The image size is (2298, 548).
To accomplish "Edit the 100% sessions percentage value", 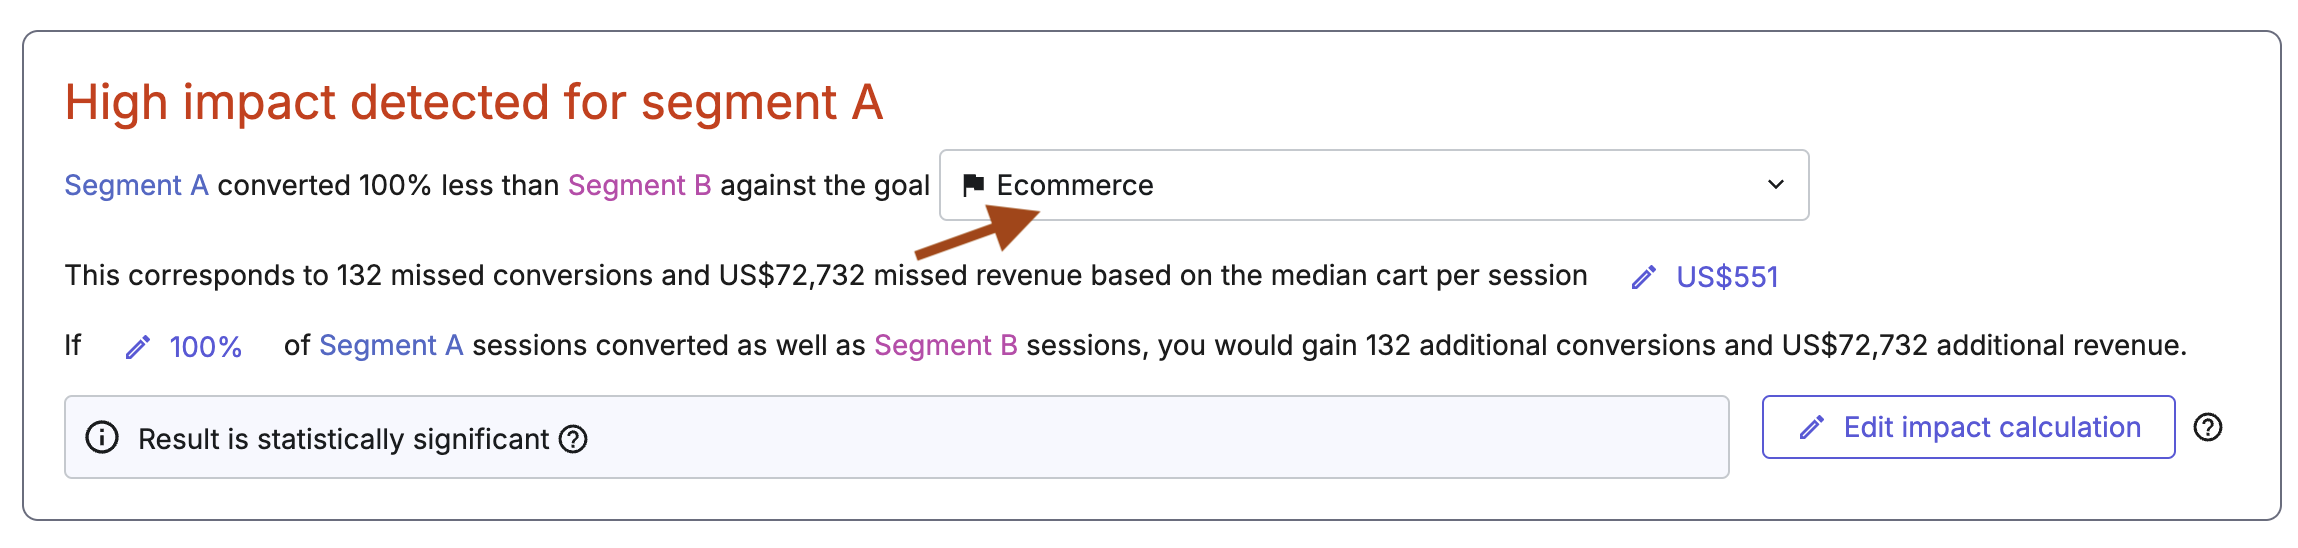I will point(206,347).
